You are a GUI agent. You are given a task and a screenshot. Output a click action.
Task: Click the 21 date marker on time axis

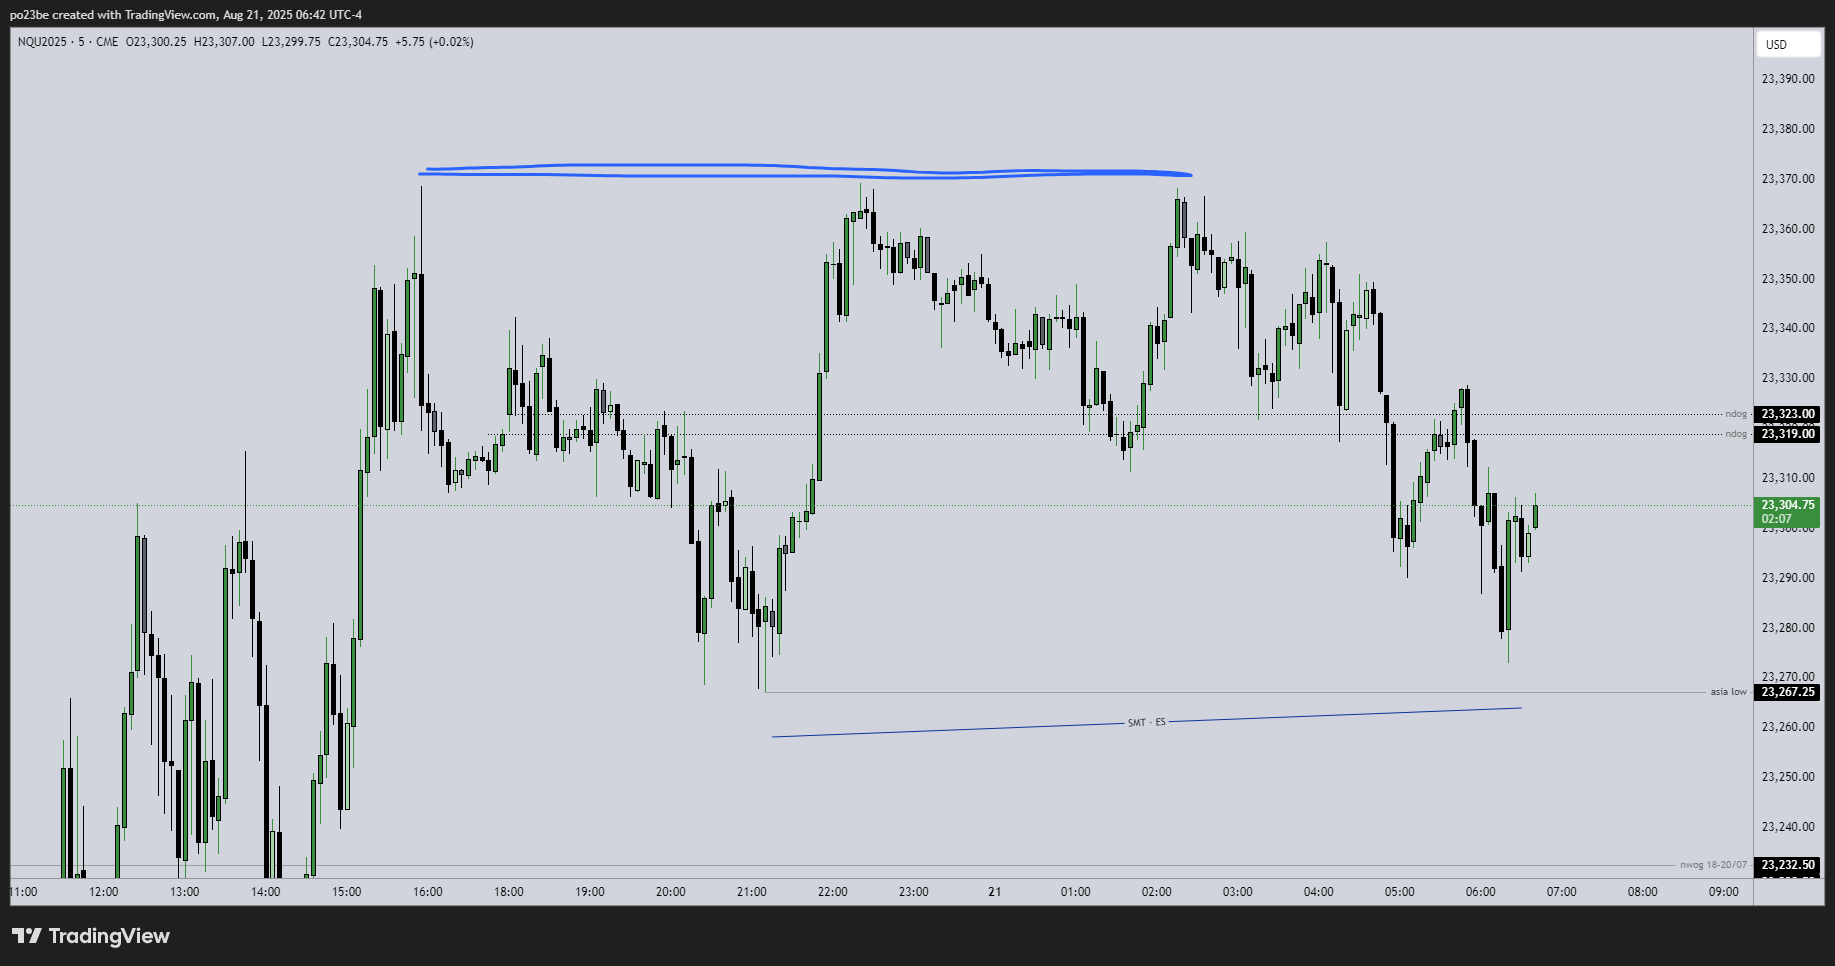coord(993,892)
